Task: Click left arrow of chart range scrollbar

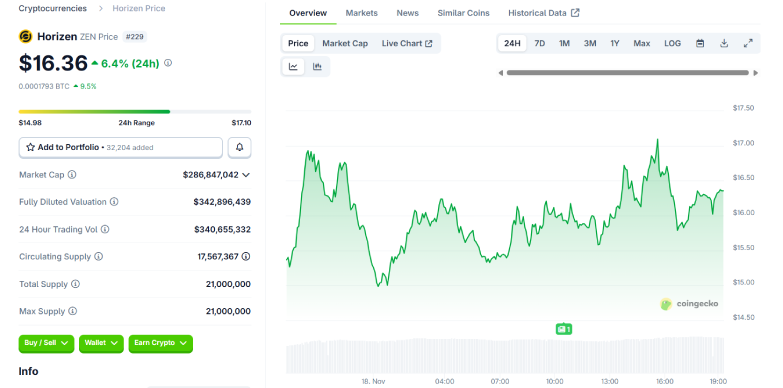Action: tap(500, 73)
